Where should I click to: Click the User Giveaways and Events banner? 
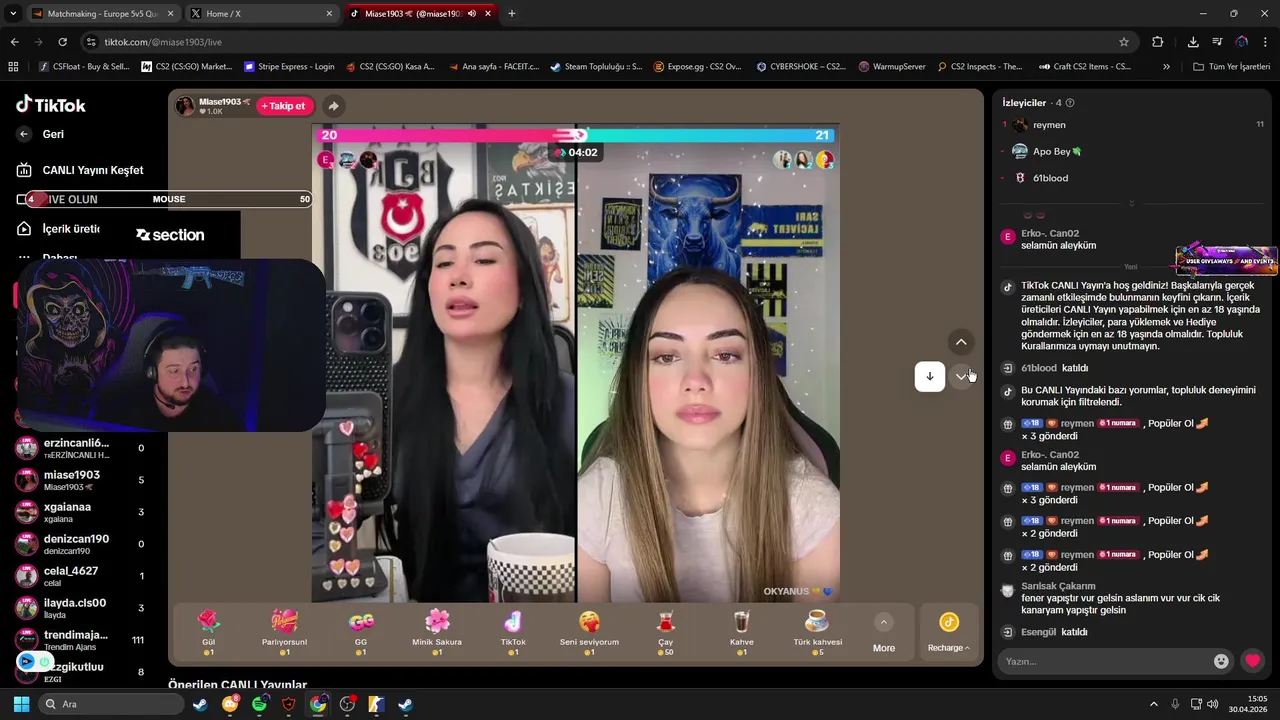[x=1227, y=259]
